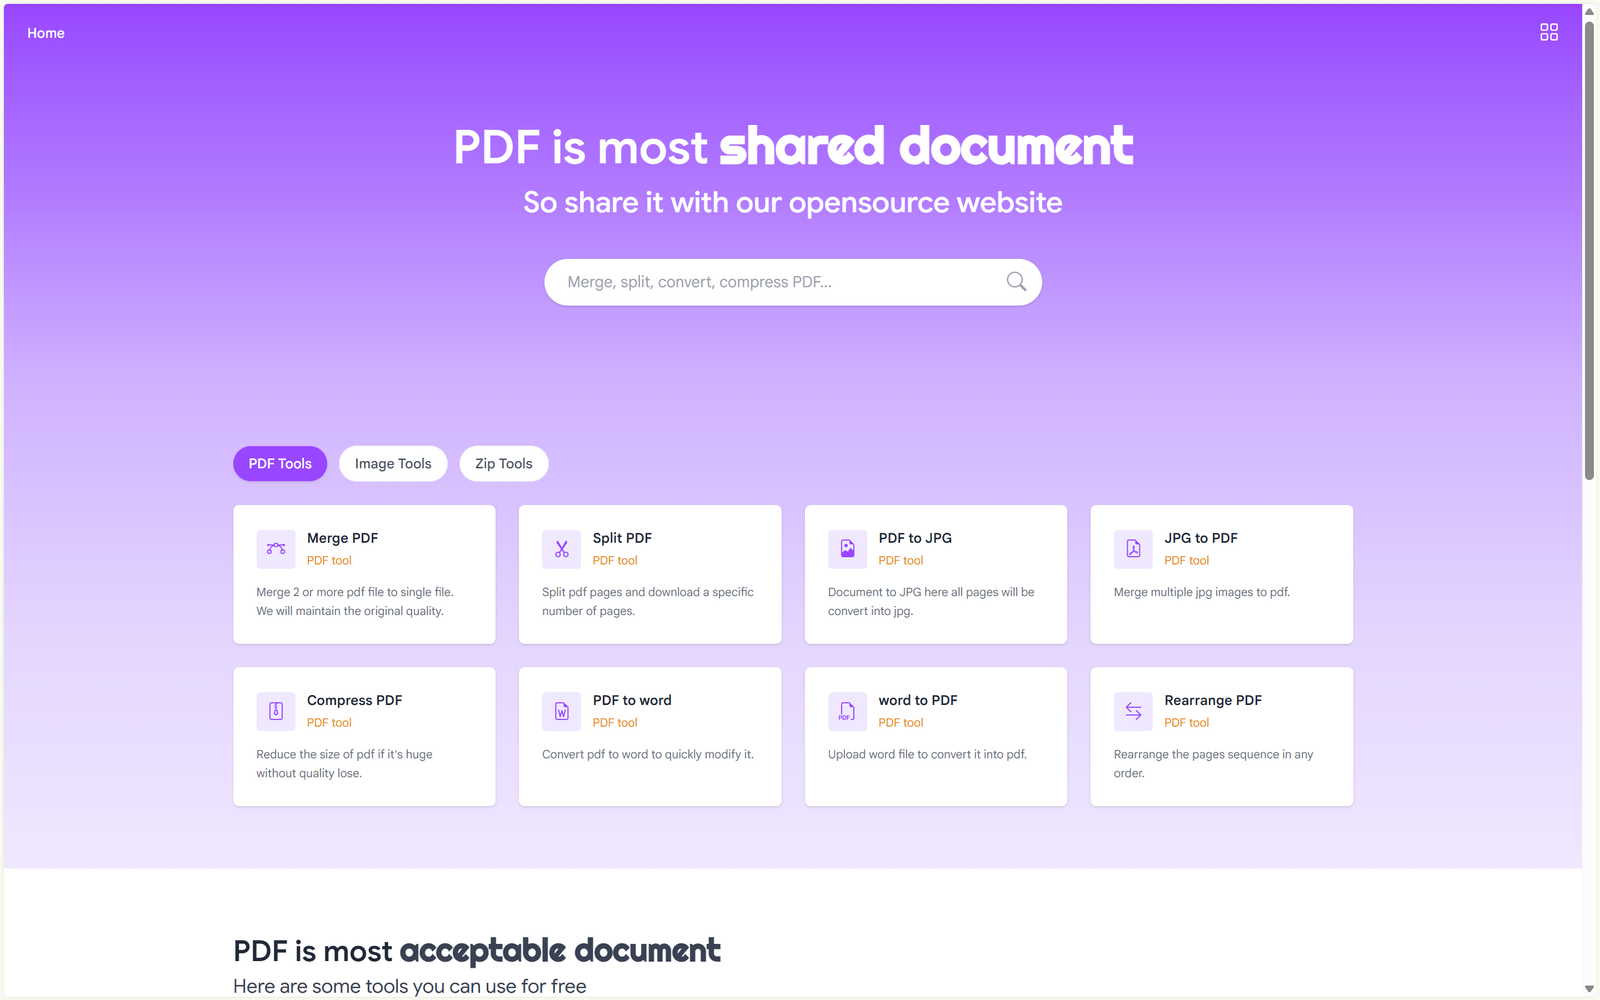The height and width of the screenshot is (1000, 1600).
Task: Click 'Convert pdf to word to quickly modify' text
Action: (x=648, y=754)
